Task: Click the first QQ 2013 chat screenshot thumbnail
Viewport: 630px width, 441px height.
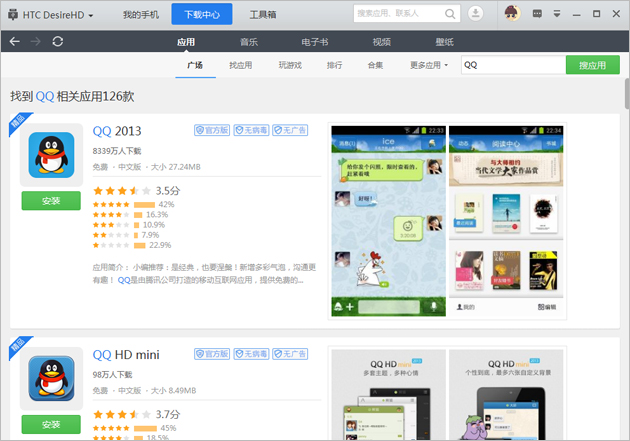Action: [x=388, y=220]
